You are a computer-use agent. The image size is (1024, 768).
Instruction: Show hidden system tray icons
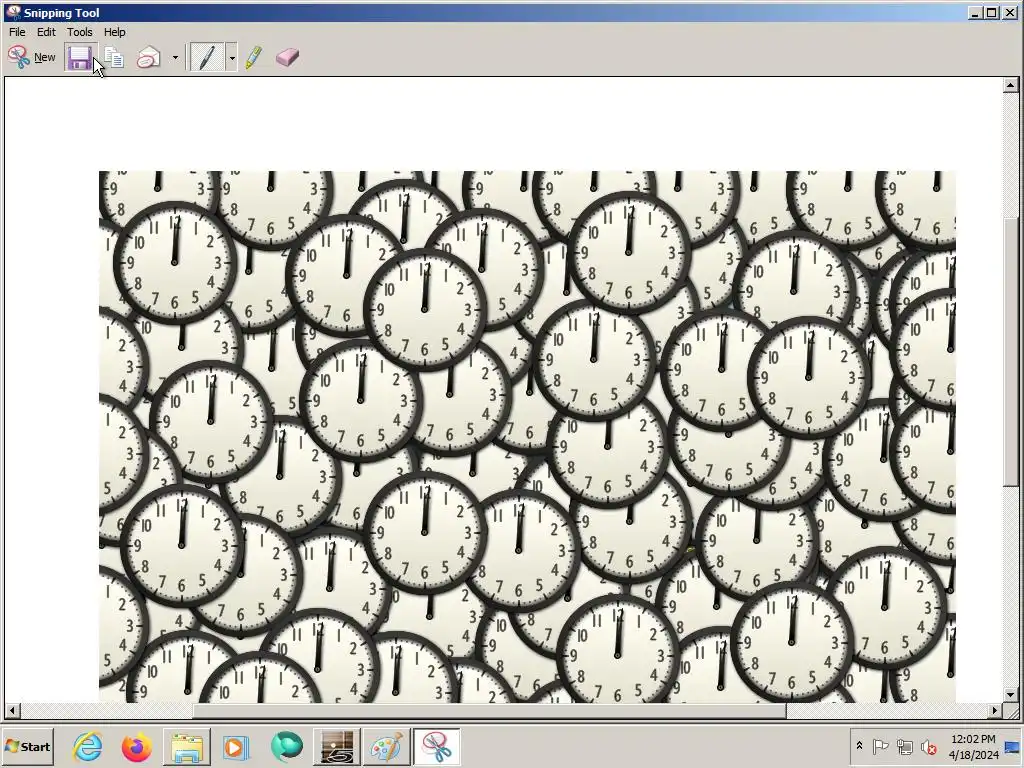coord(859,746)
